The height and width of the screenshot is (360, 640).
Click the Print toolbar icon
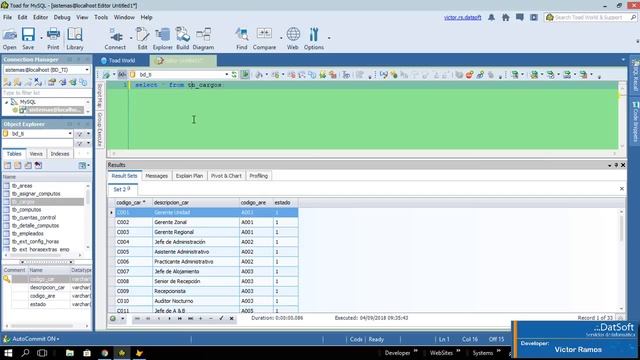tap(53, 39)
